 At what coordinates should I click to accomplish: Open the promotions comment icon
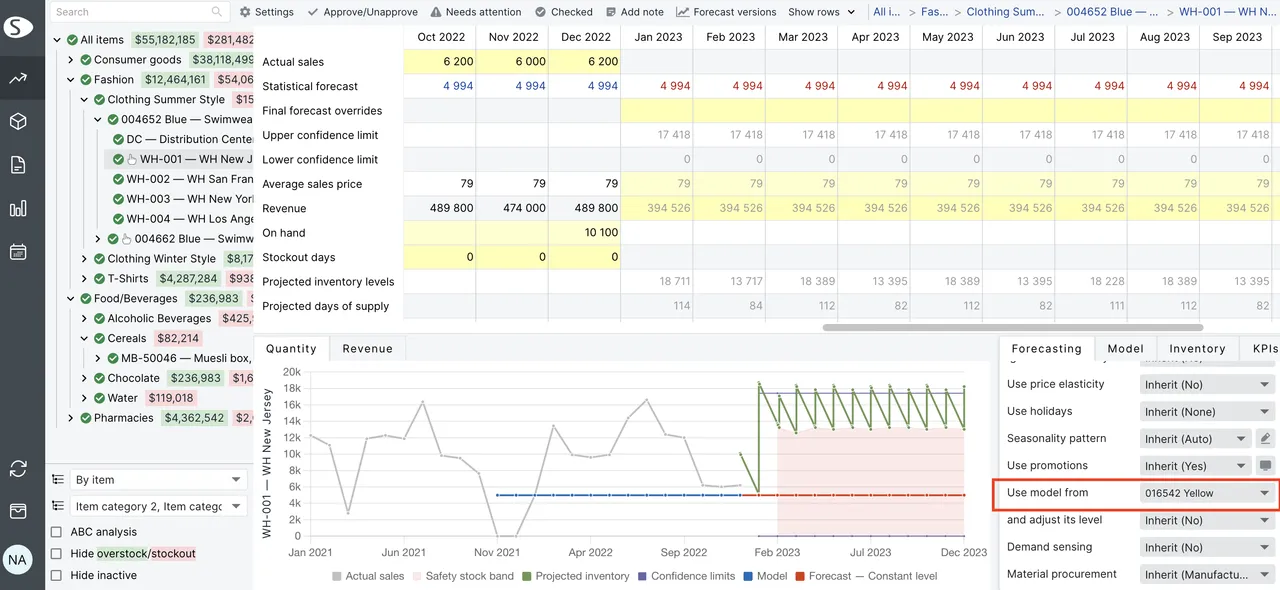click(1265, 465)
